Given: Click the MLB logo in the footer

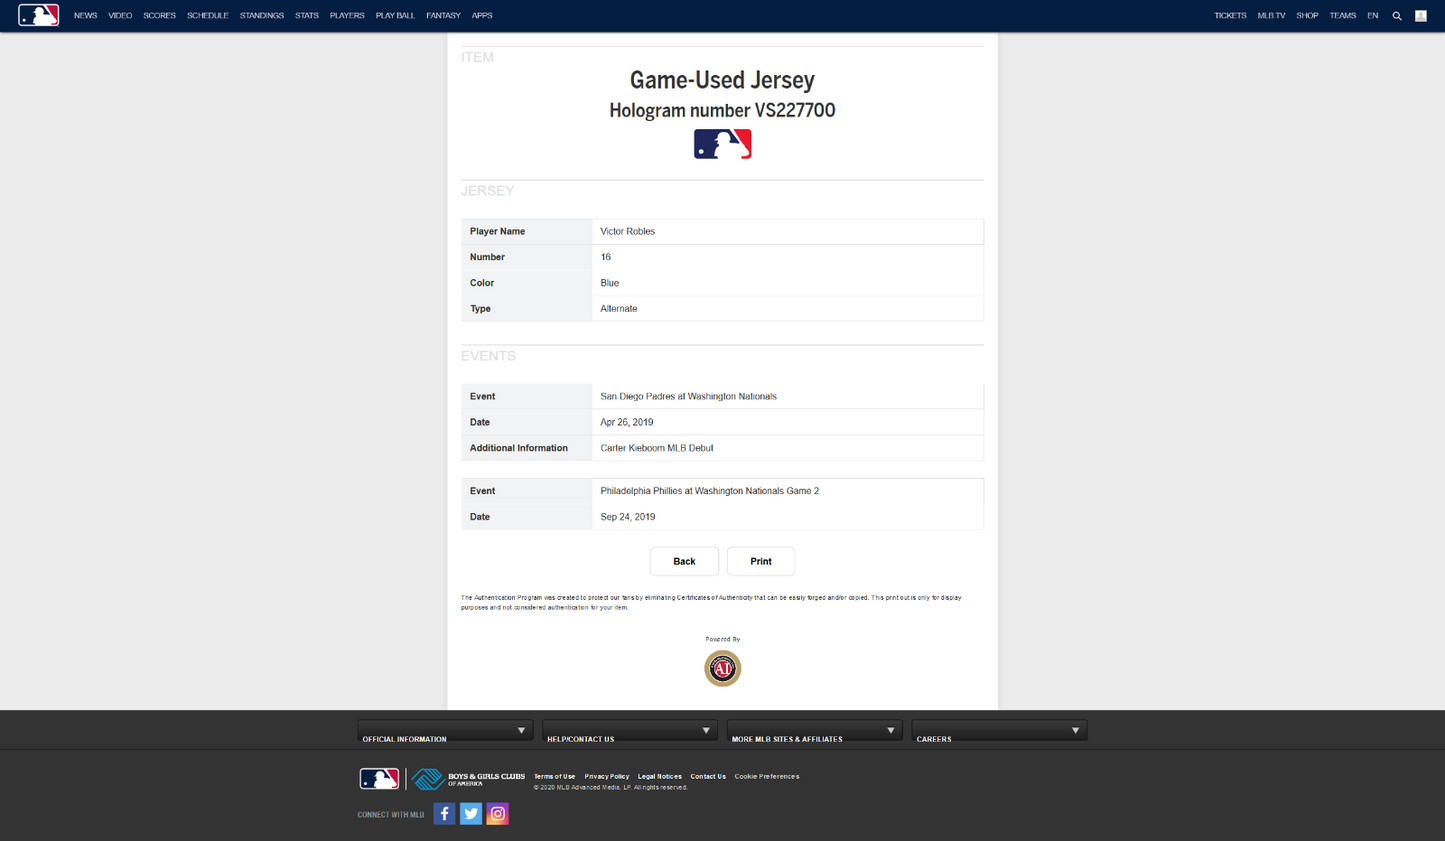Looking at the screenshot, I should tap(378, 778).
